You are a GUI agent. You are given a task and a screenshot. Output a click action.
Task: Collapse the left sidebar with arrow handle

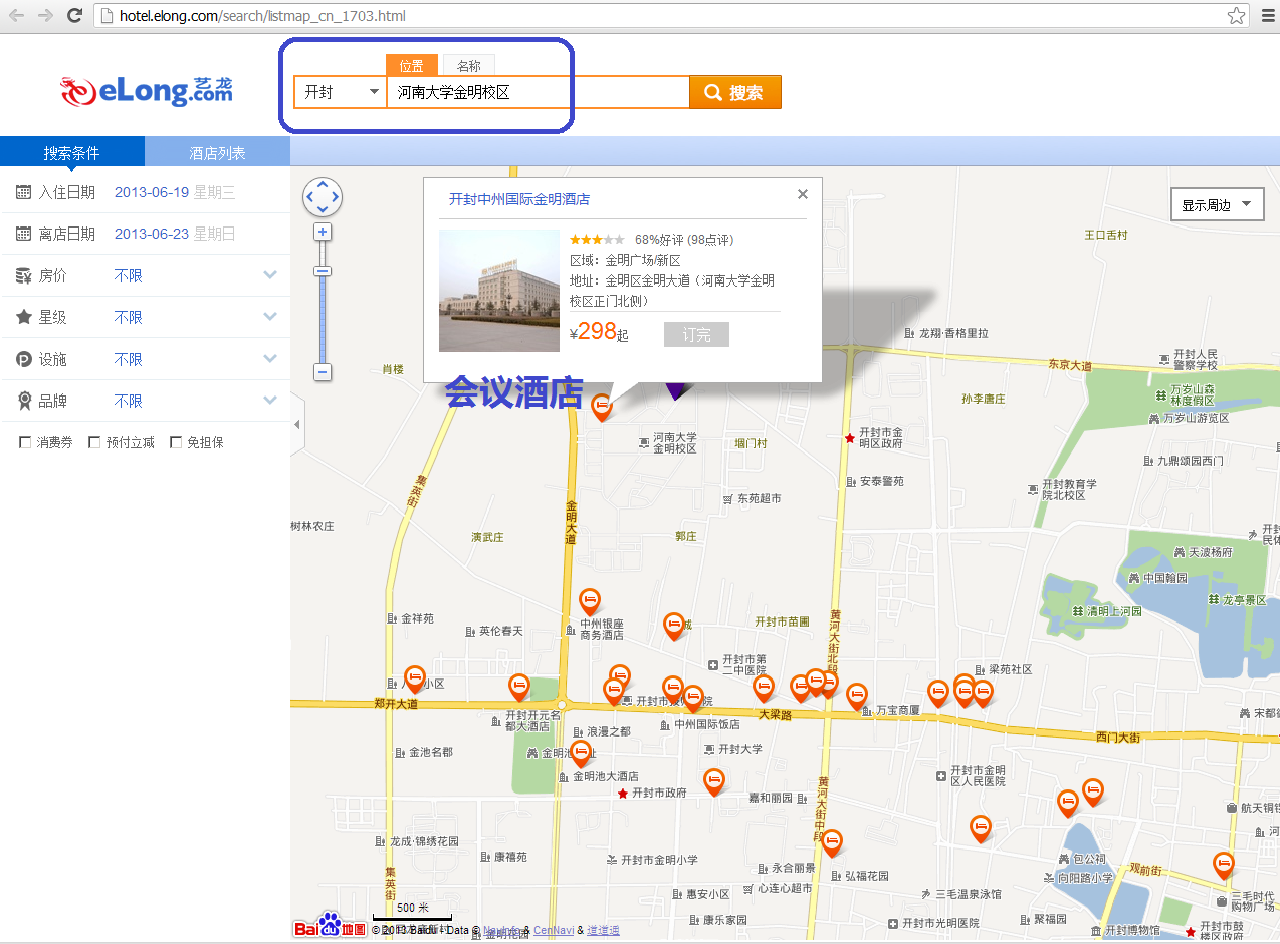click(296, 425)
